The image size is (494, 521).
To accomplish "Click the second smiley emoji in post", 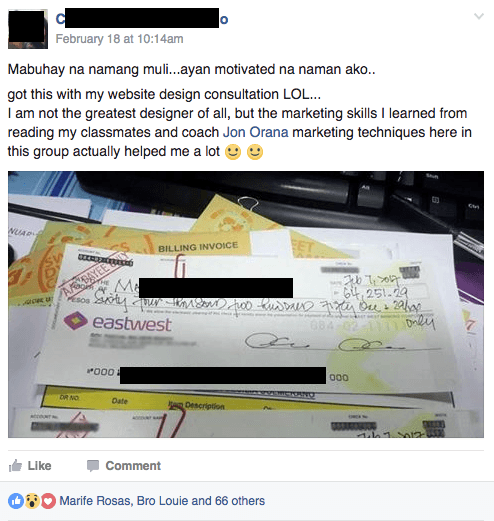I will [x=255, y=152].
